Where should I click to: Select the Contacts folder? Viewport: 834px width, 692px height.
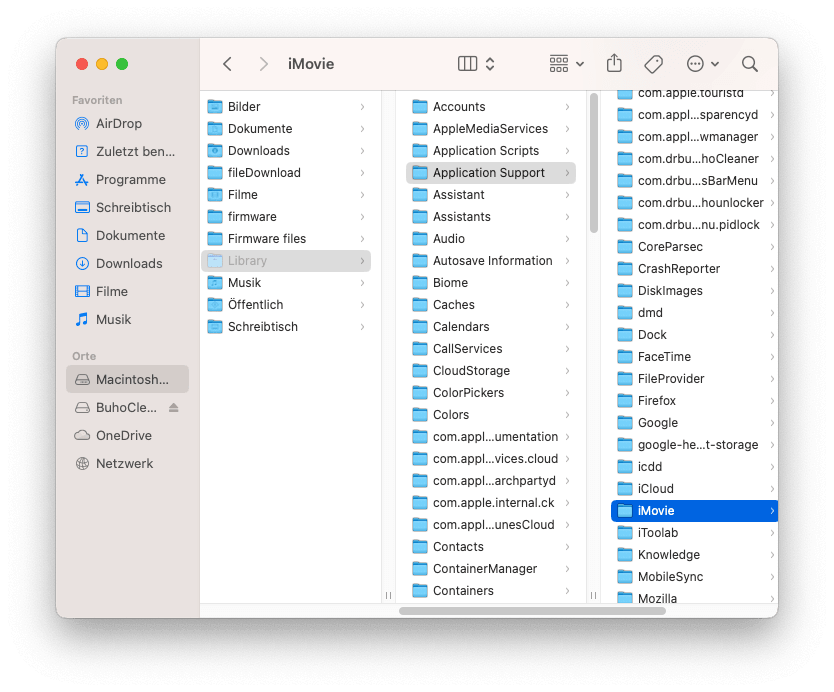point(491,546)
